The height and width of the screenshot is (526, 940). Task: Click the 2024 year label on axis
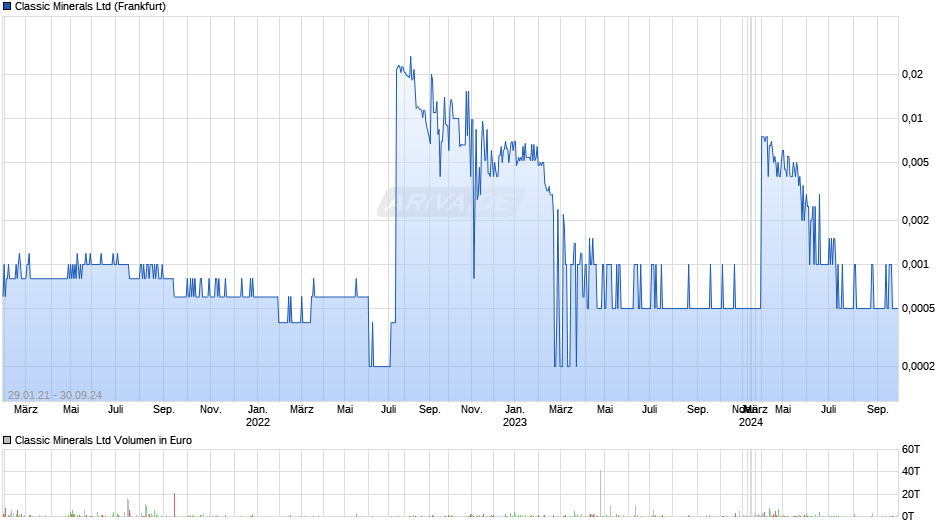751,422
